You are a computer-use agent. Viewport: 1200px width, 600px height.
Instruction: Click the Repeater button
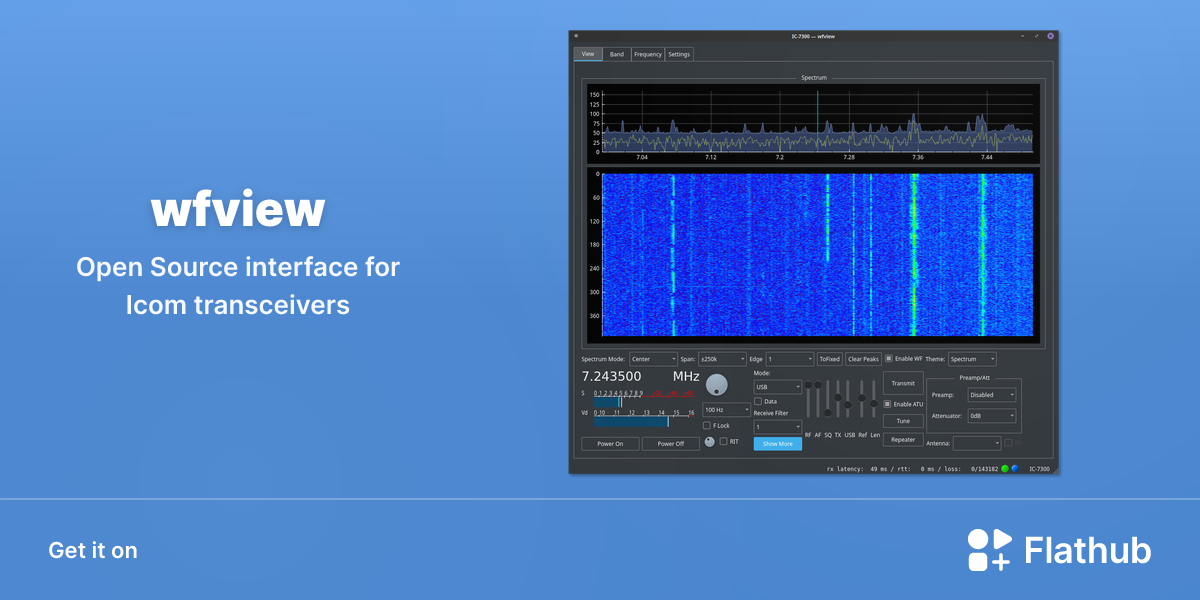(x=903, y=440)
